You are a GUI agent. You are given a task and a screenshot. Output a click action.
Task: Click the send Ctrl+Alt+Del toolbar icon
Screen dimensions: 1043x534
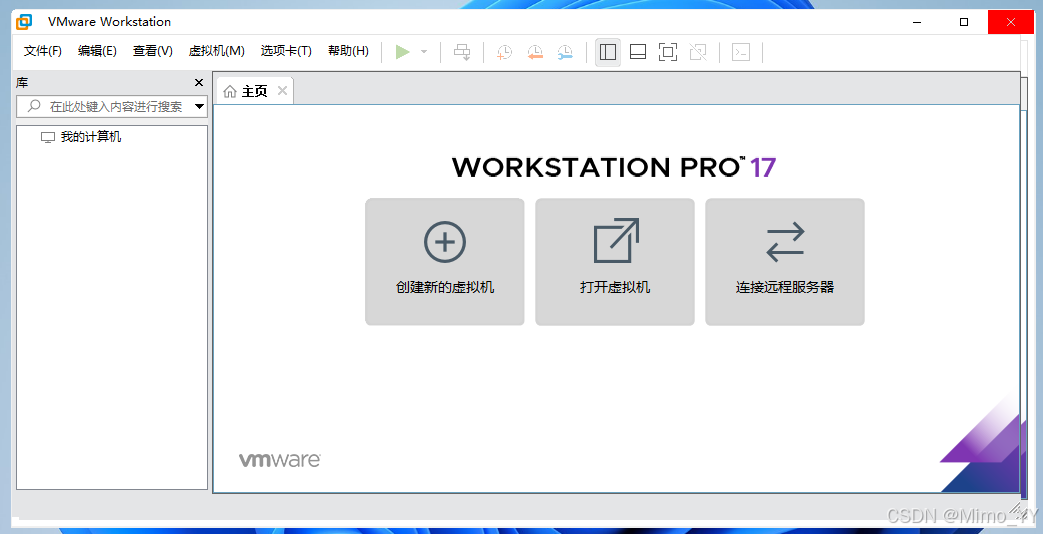pyautogui.click(x=462, y=52)
